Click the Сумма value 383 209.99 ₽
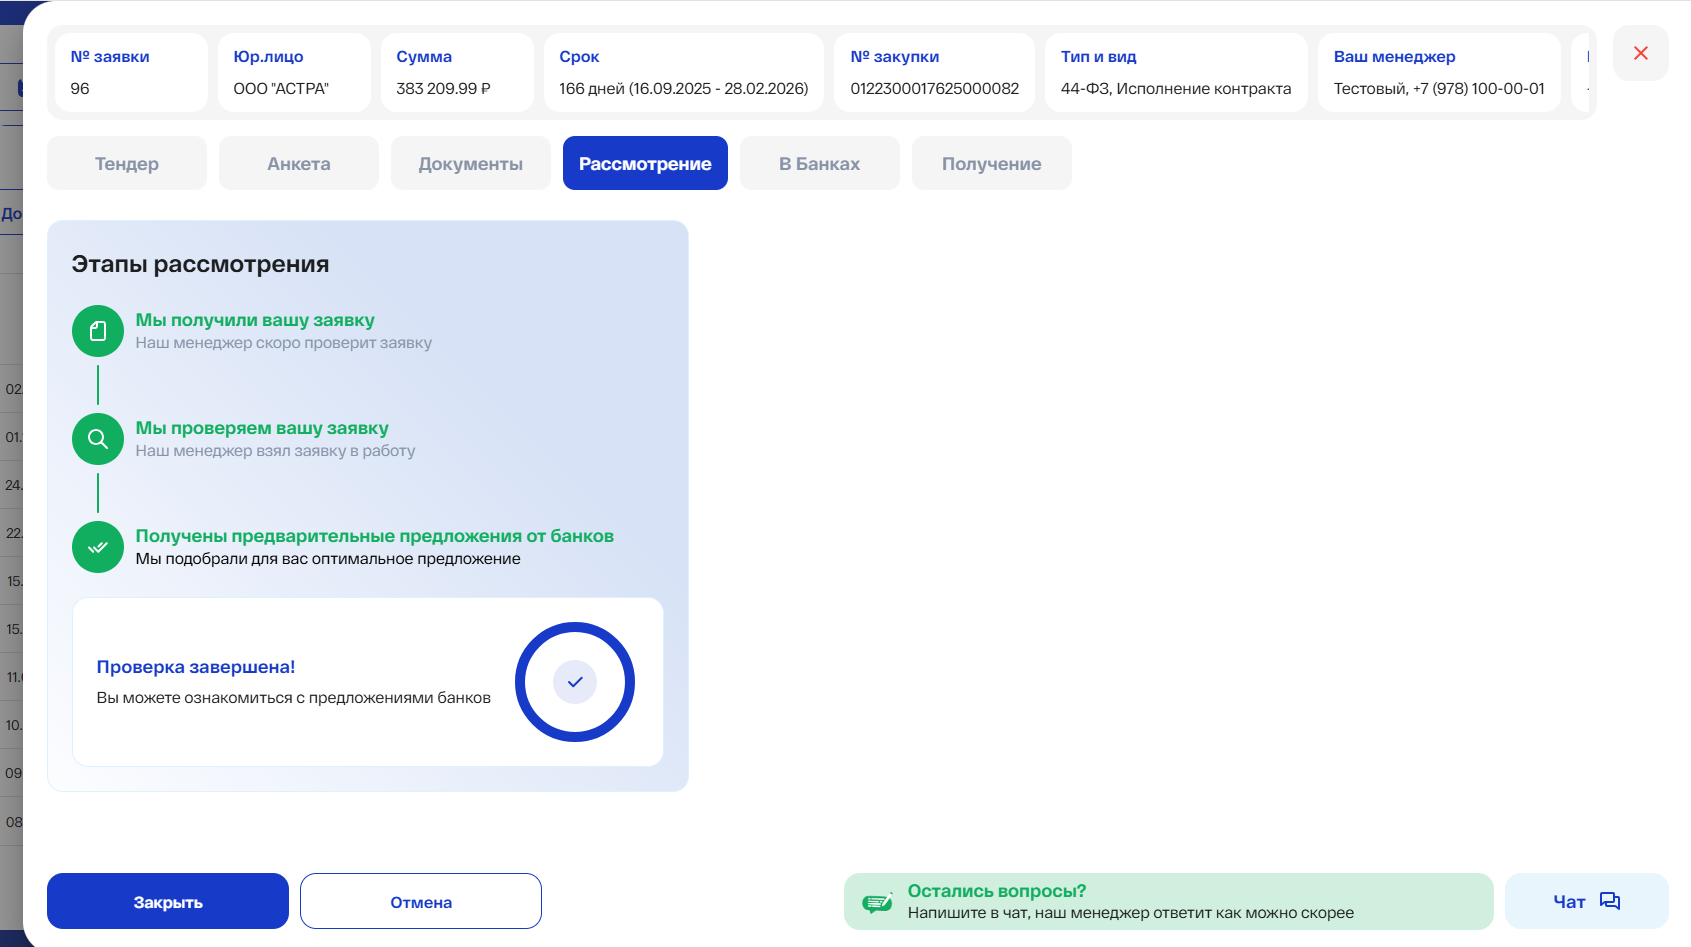This screenshot has width=1691, height=947. [443, 88]
